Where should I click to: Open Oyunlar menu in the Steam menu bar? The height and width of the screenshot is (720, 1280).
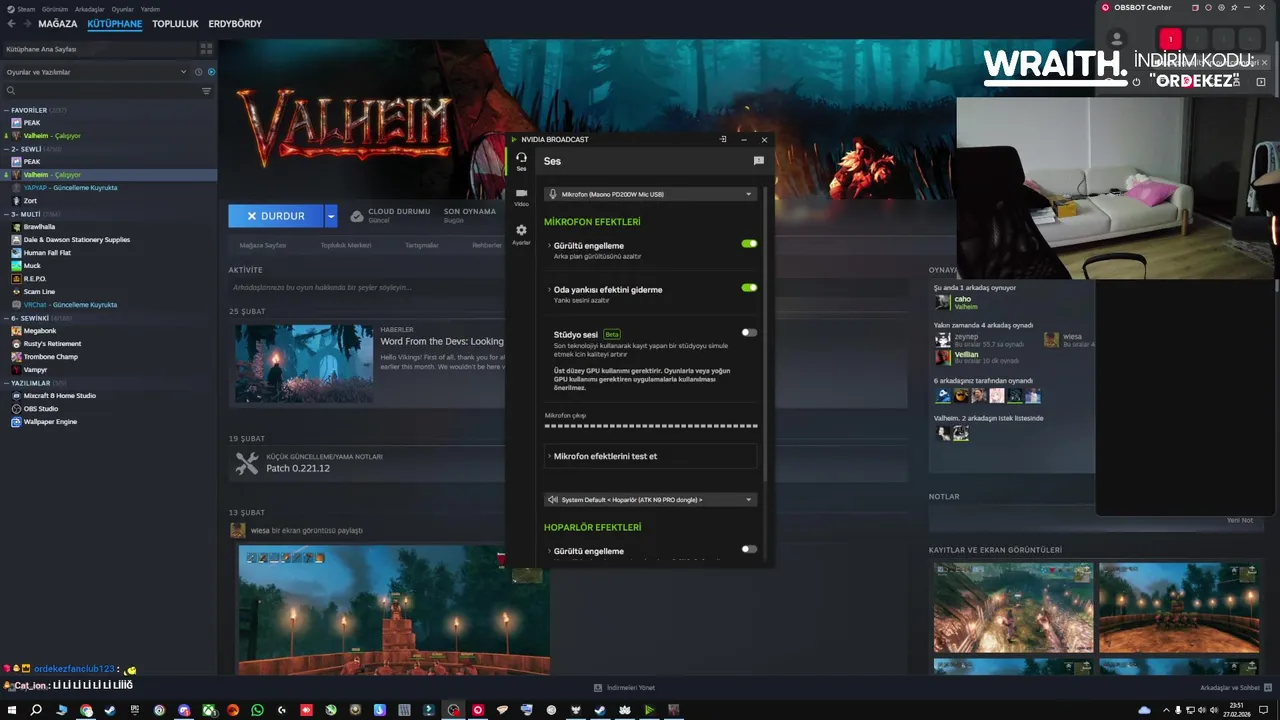click(x=123, y=9)
